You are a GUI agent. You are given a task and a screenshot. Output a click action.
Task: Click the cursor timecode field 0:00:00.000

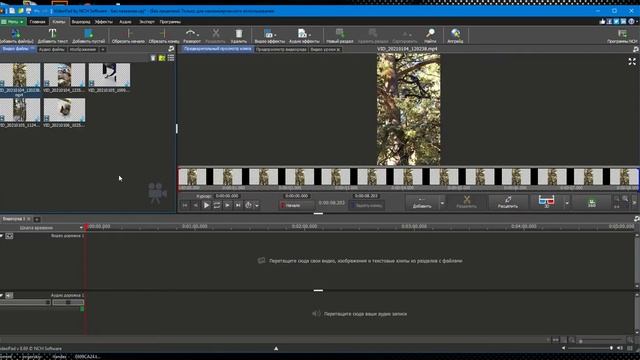[227, 196]
